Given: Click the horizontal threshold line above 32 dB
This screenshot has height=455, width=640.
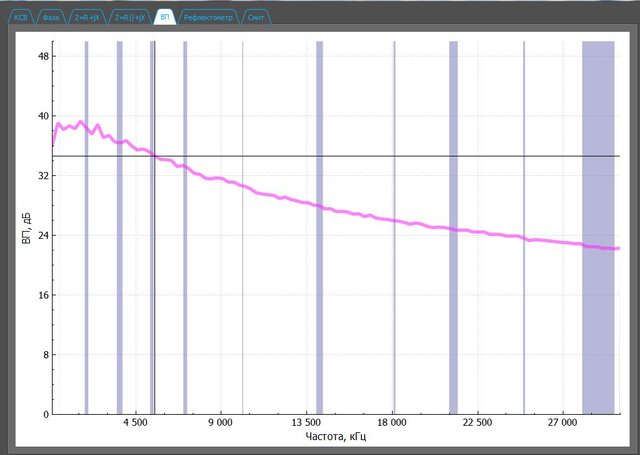Looking at the screenshot, I should (400, 156).
